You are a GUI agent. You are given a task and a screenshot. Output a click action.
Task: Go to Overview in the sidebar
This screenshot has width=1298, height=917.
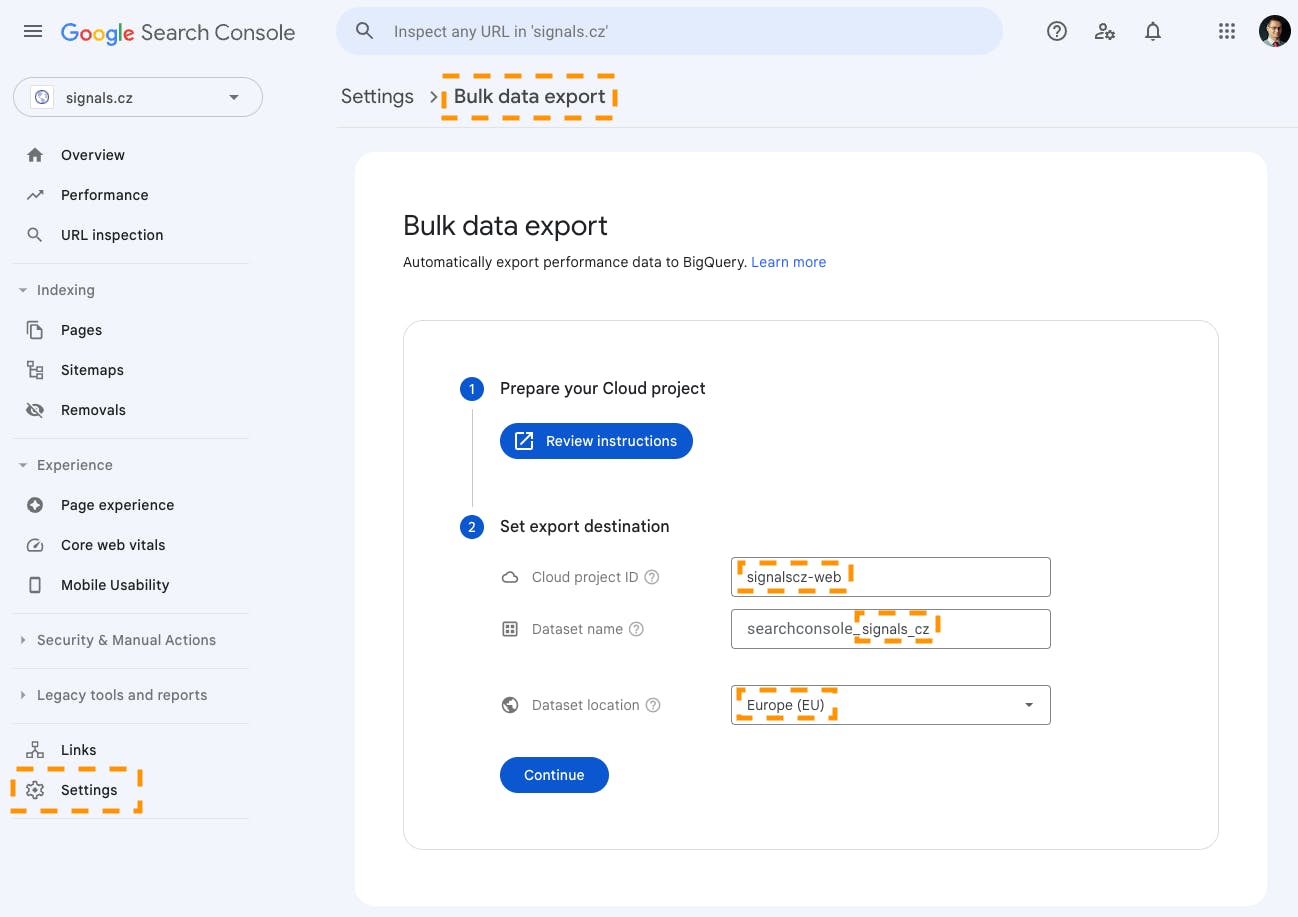click(x=93, y=155)
